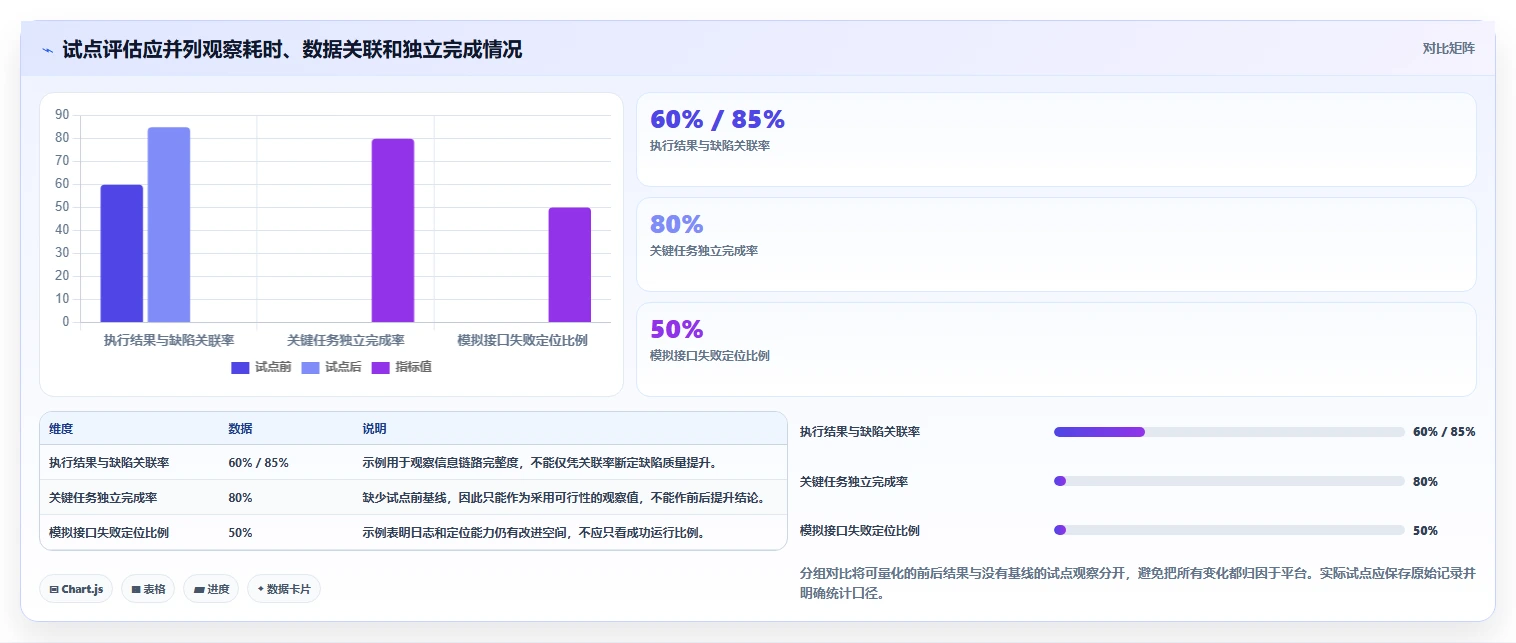Click the 进度 chip

coord(211,589)
